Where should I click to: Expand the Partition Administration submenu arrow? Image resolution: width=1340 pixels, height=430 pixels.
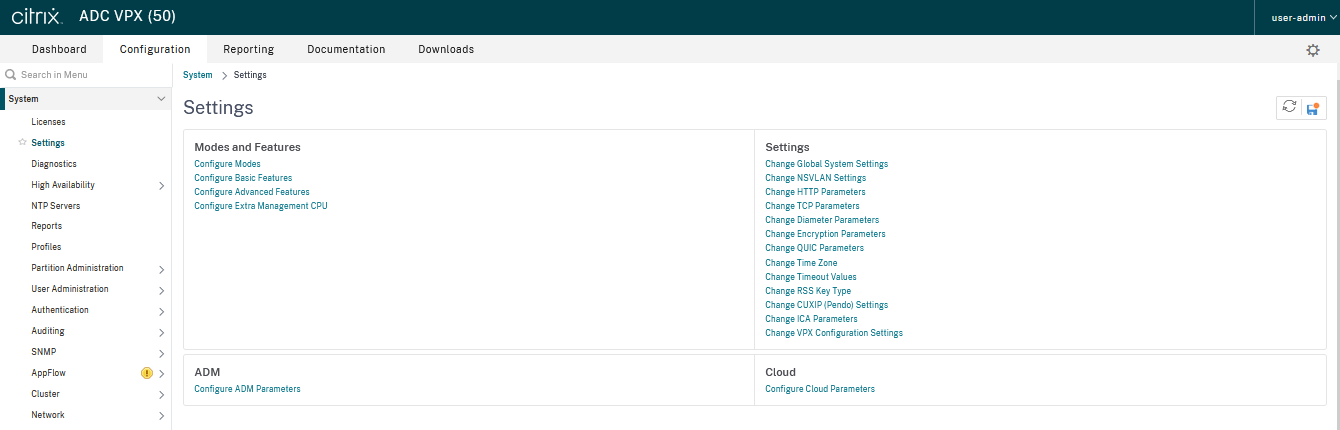tap(161, 269)
